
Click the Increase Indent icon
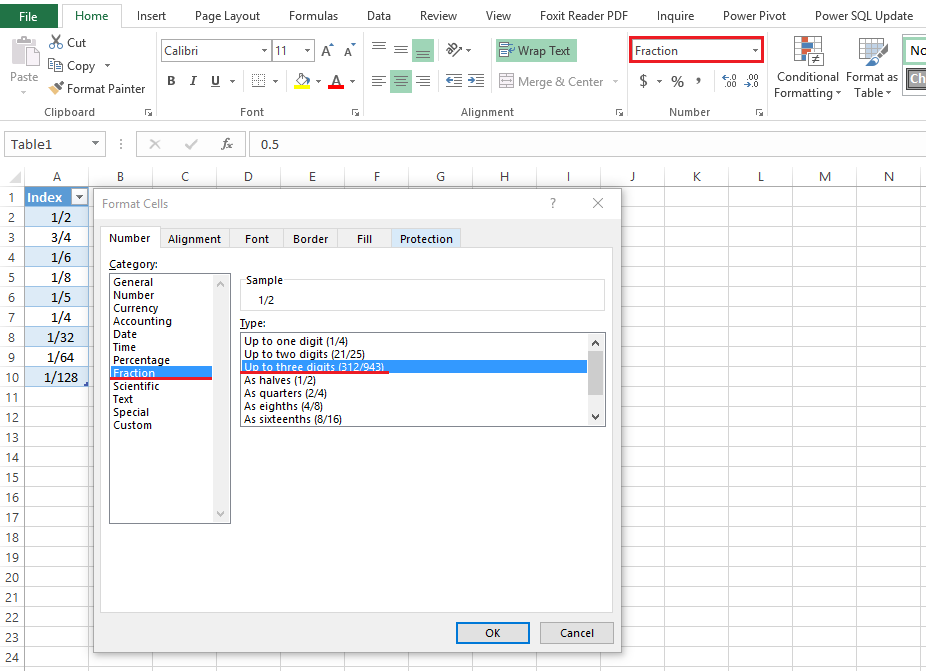point(475,81)
